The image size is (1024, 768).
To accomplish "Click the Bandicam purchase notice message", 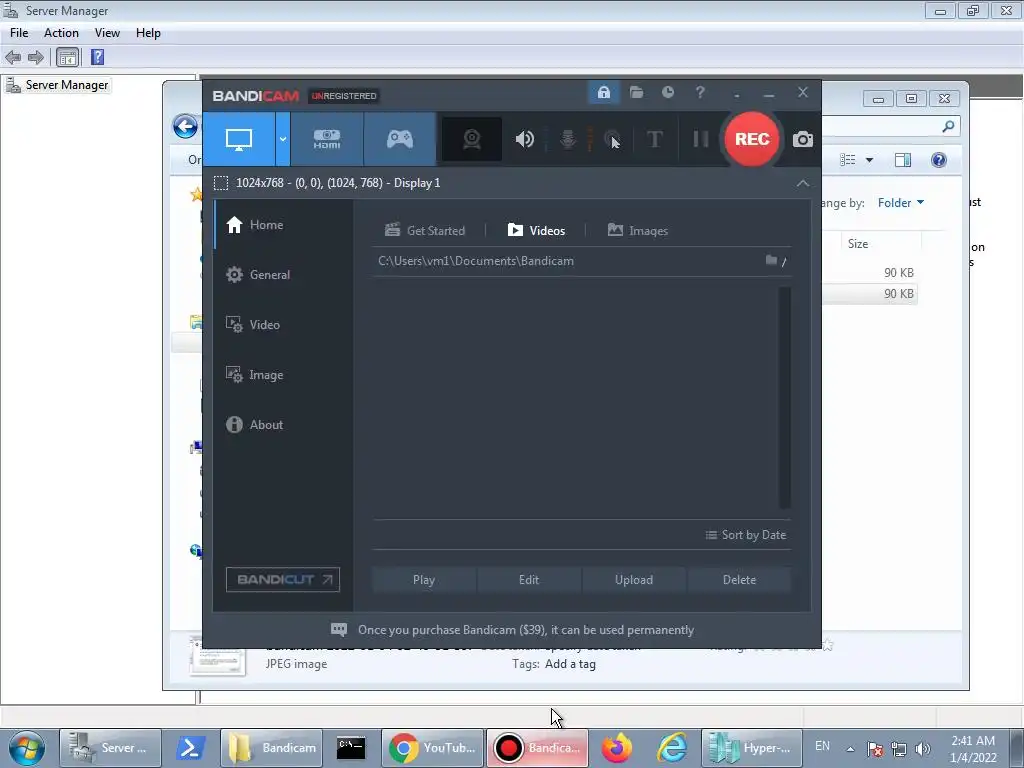I will [x=513, y=630].
